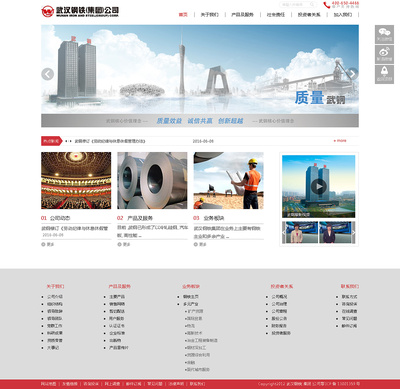Image resolution: width=400 pixels, height=389 pixels.
Task: Open footer link 公司概况
Action: tap(279, 297)
